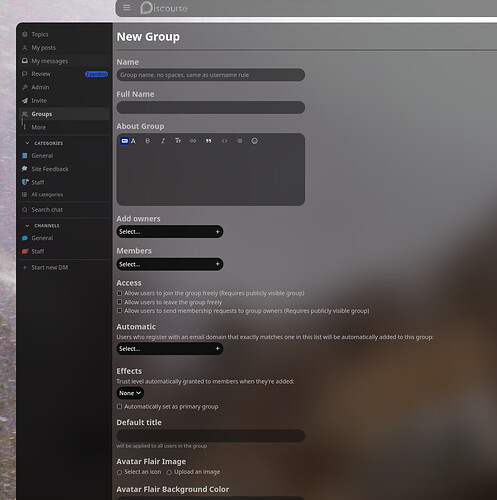The width and height of the screenshot is (497, 500).
Task: Choose the Upload an image radio option
Action: coord(169,472)
